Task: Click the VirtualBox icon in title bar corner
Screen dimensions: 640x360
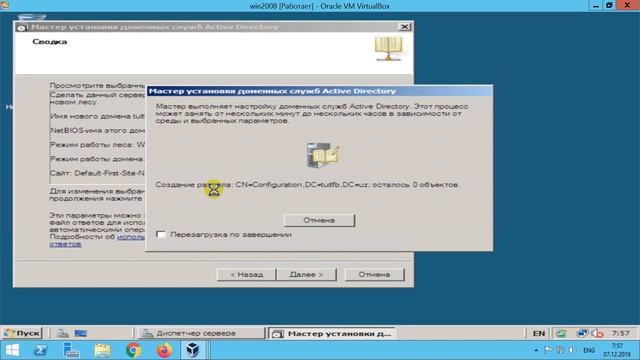Action: coord(4,5)
